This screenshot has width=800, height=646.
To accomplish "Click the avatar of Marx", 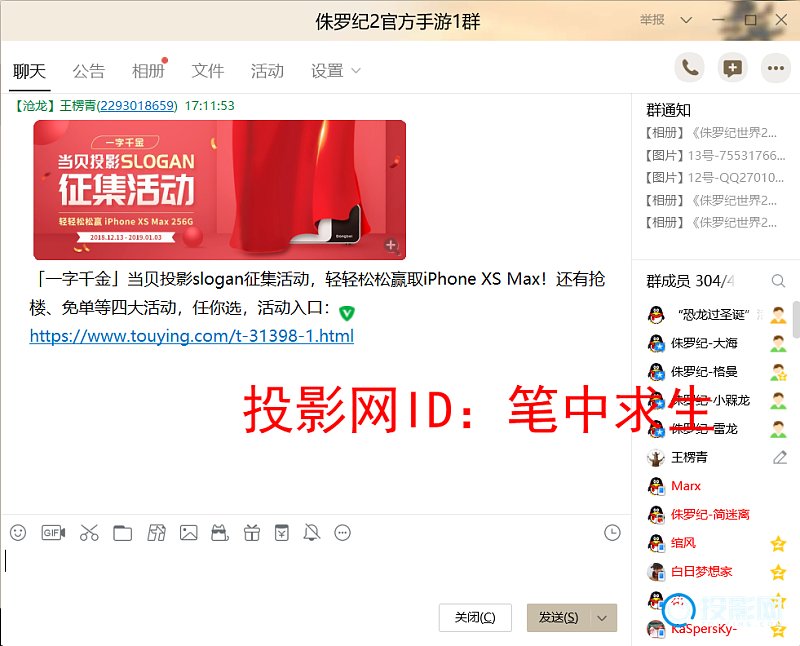I will pyautogui.click(x=656, y=486).
